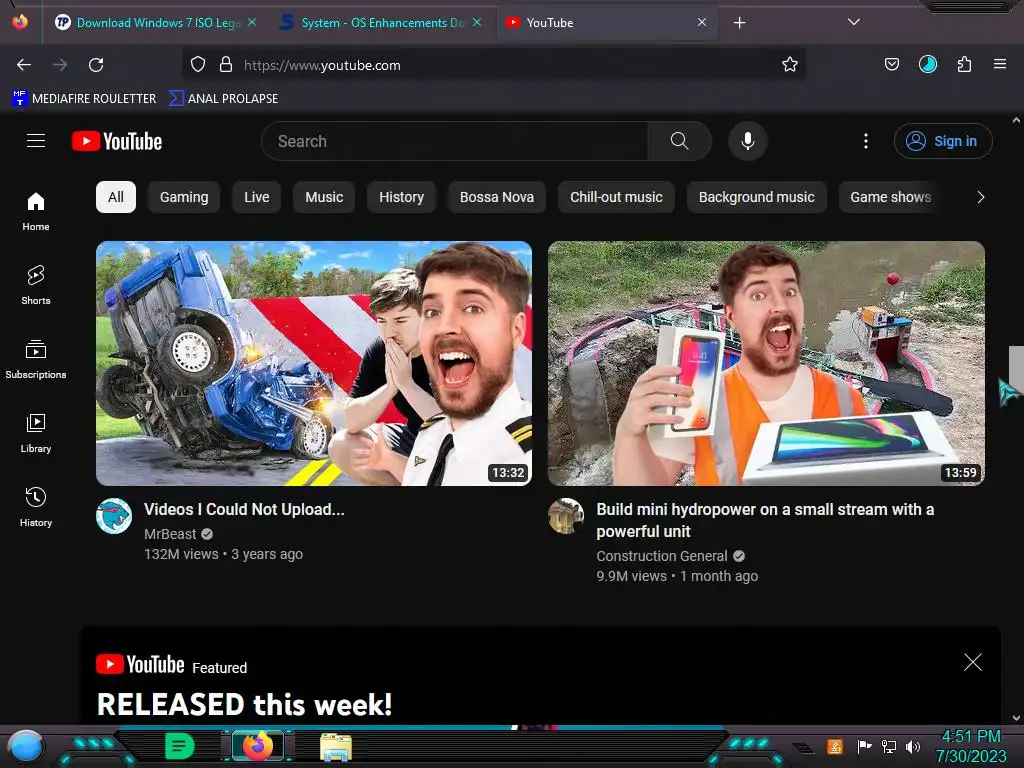The width and height of the screenshot is (1024, 768).
Task: Click the blue circular extension icon in the toolbar
Action: coord(928,64)
